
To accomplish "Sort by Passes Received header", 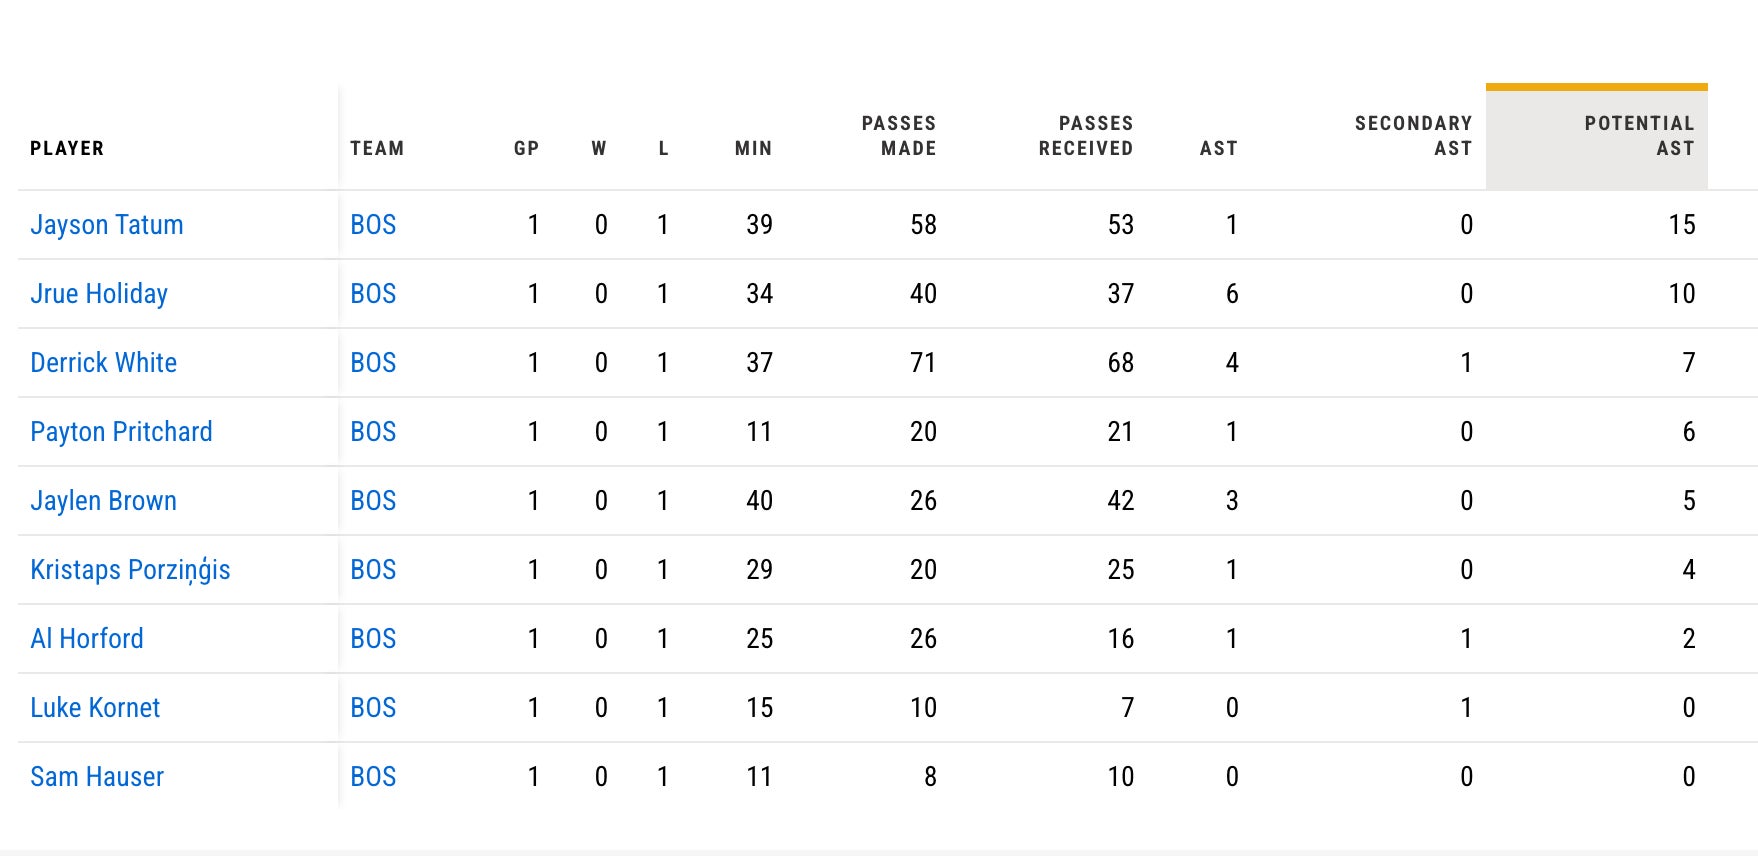I will 1085,136.
